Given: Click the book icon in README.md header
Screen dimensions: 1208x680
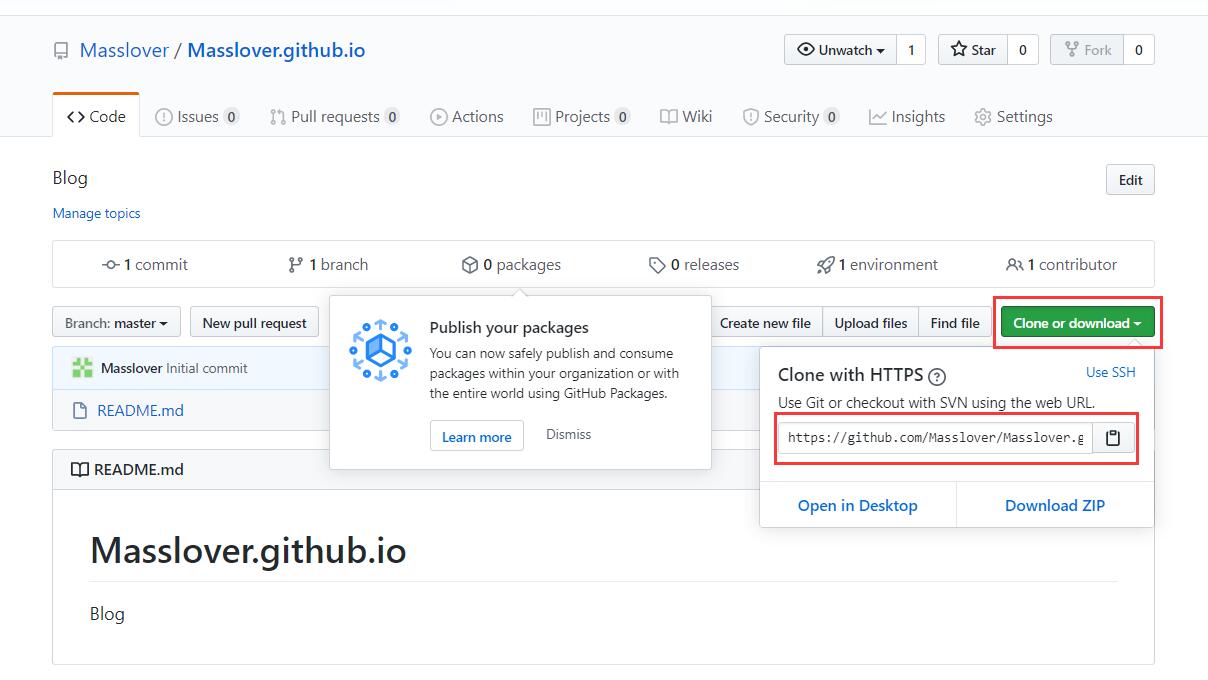Looking at the screenshot, I should coord(80,469).
